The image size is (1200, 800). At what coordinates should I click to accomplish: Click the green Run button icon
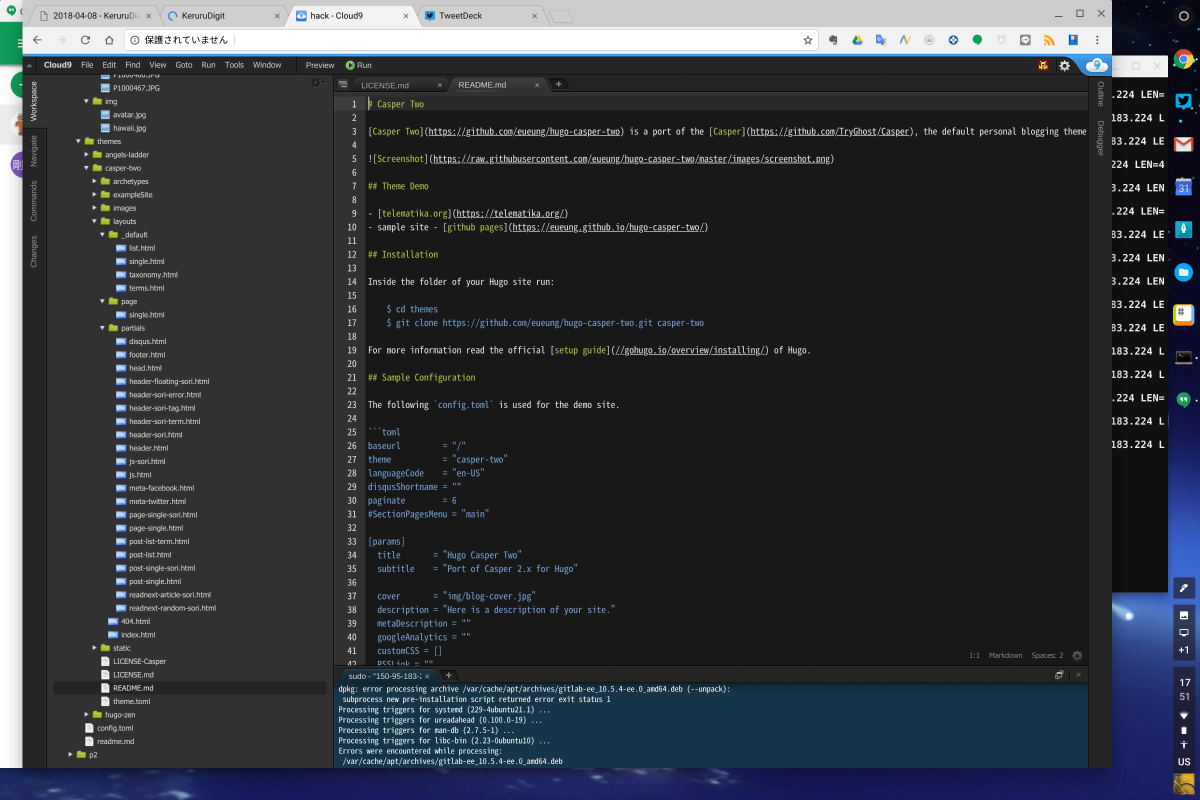351,65
